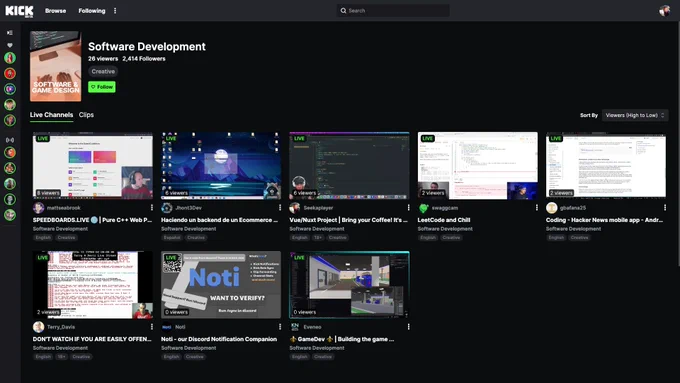Click the Kick logo in header
Viewport: 680px width, 383px height.
19,11
